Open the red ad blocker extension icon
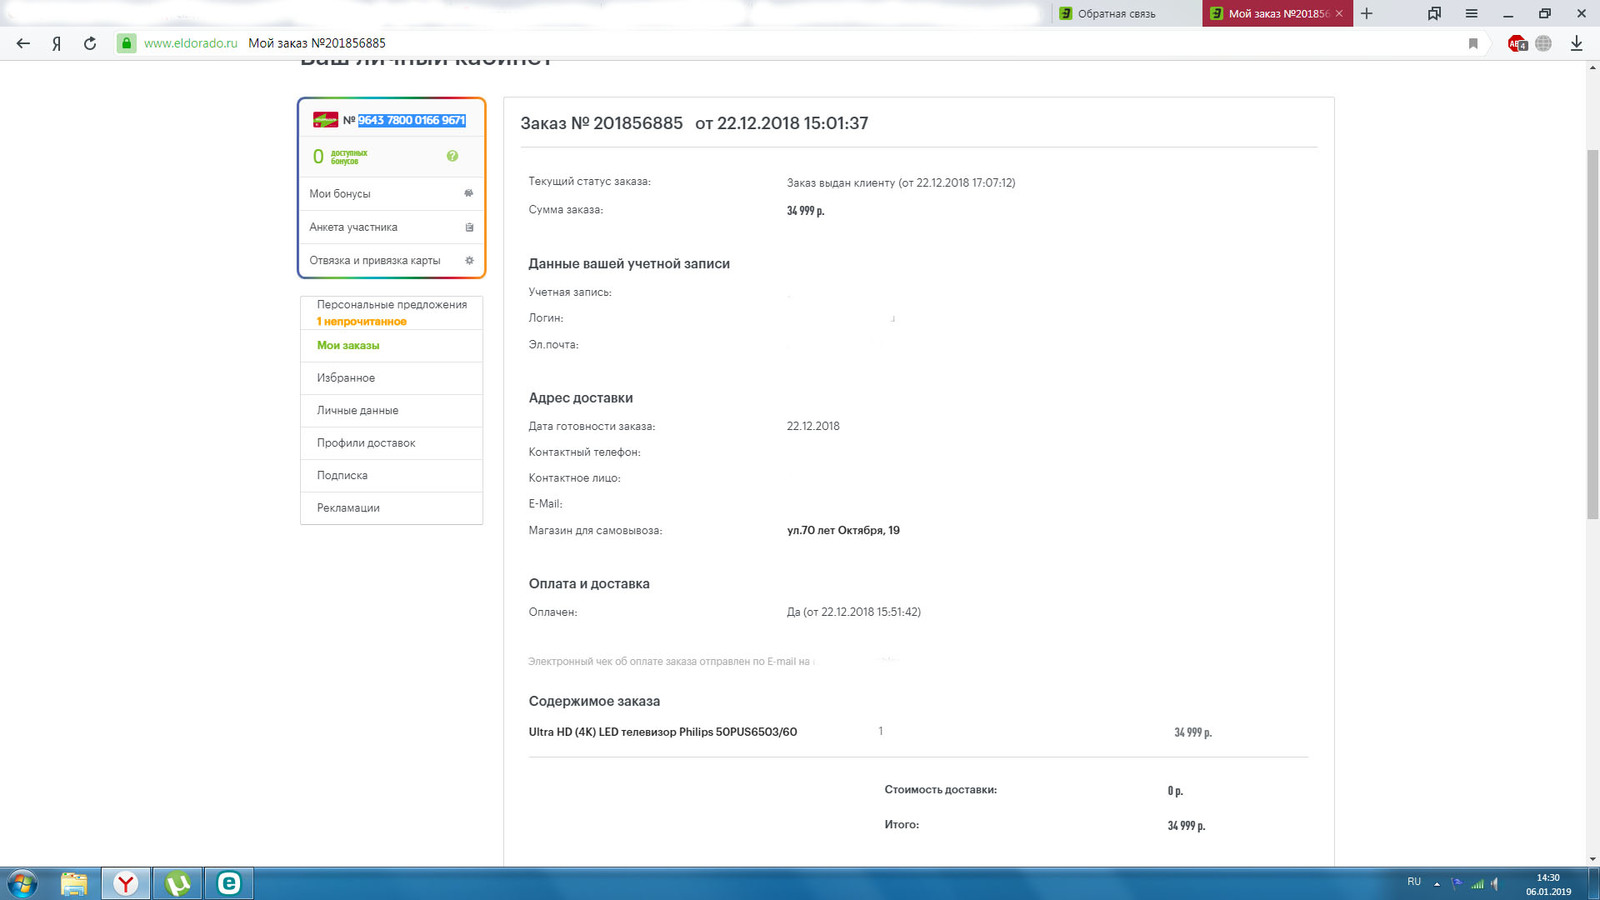 [1517, 43]
